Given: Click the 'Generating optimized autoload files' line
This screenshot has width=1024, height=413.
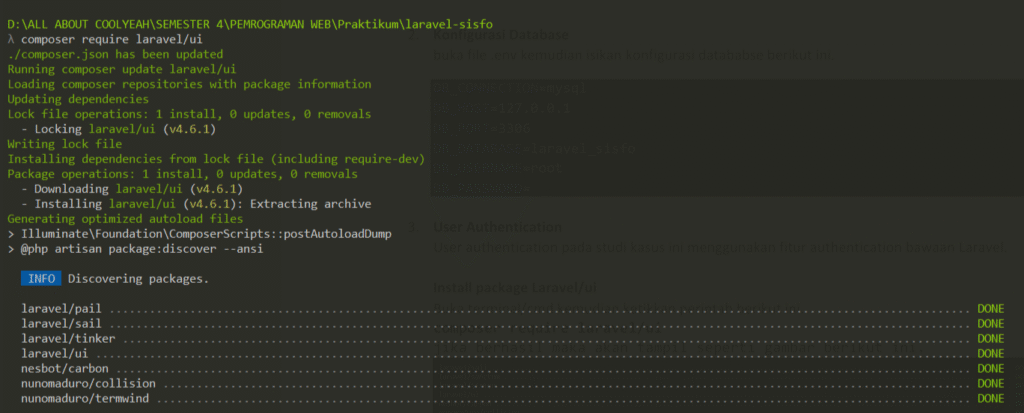Looking at the screenshot, I should 124,218.
